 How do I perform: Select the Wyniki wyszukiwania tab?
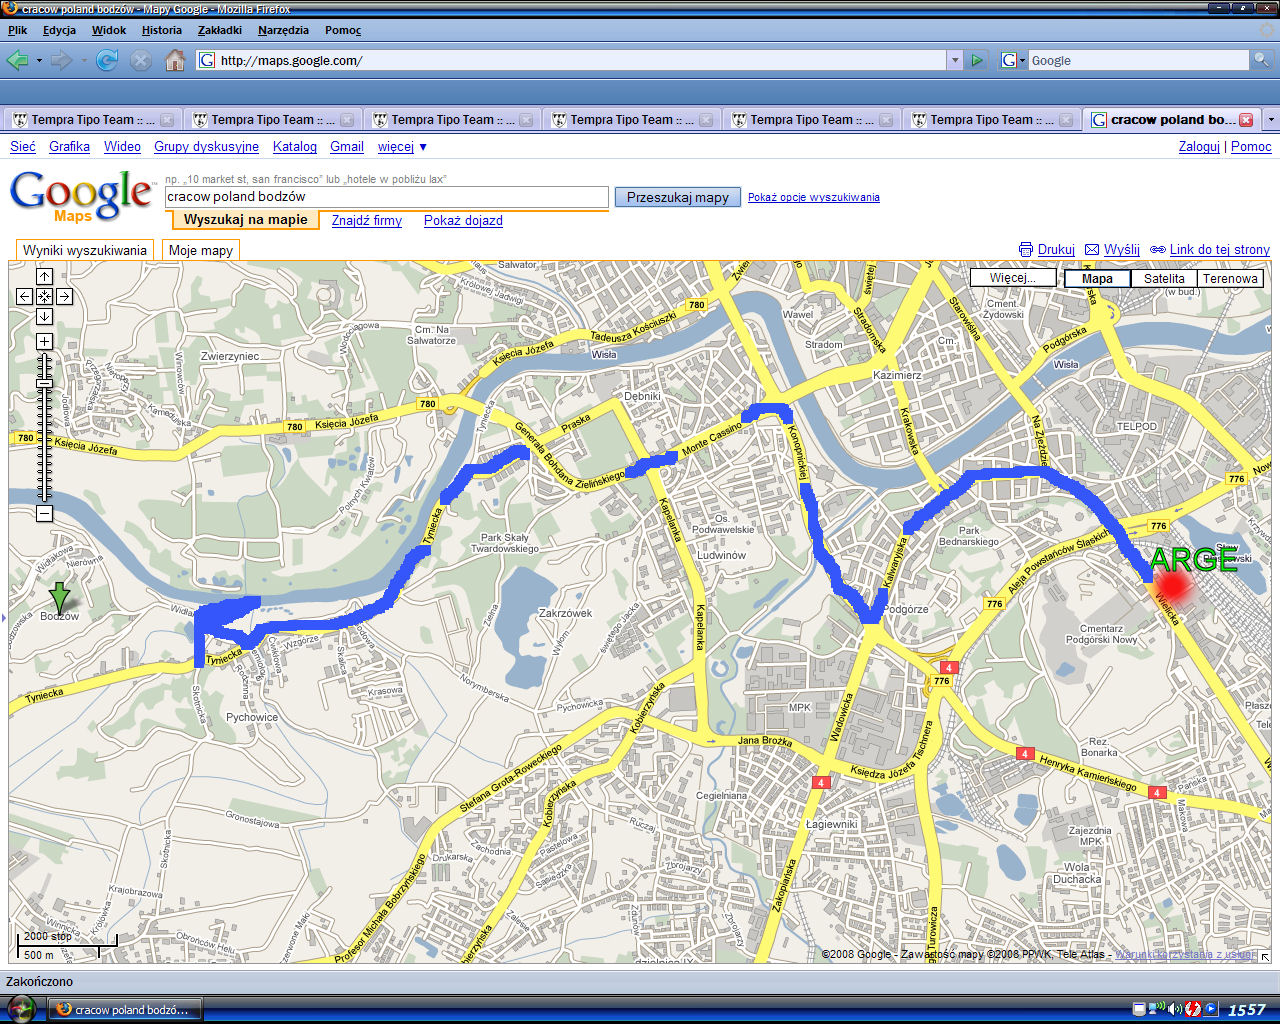pos(85,250)
